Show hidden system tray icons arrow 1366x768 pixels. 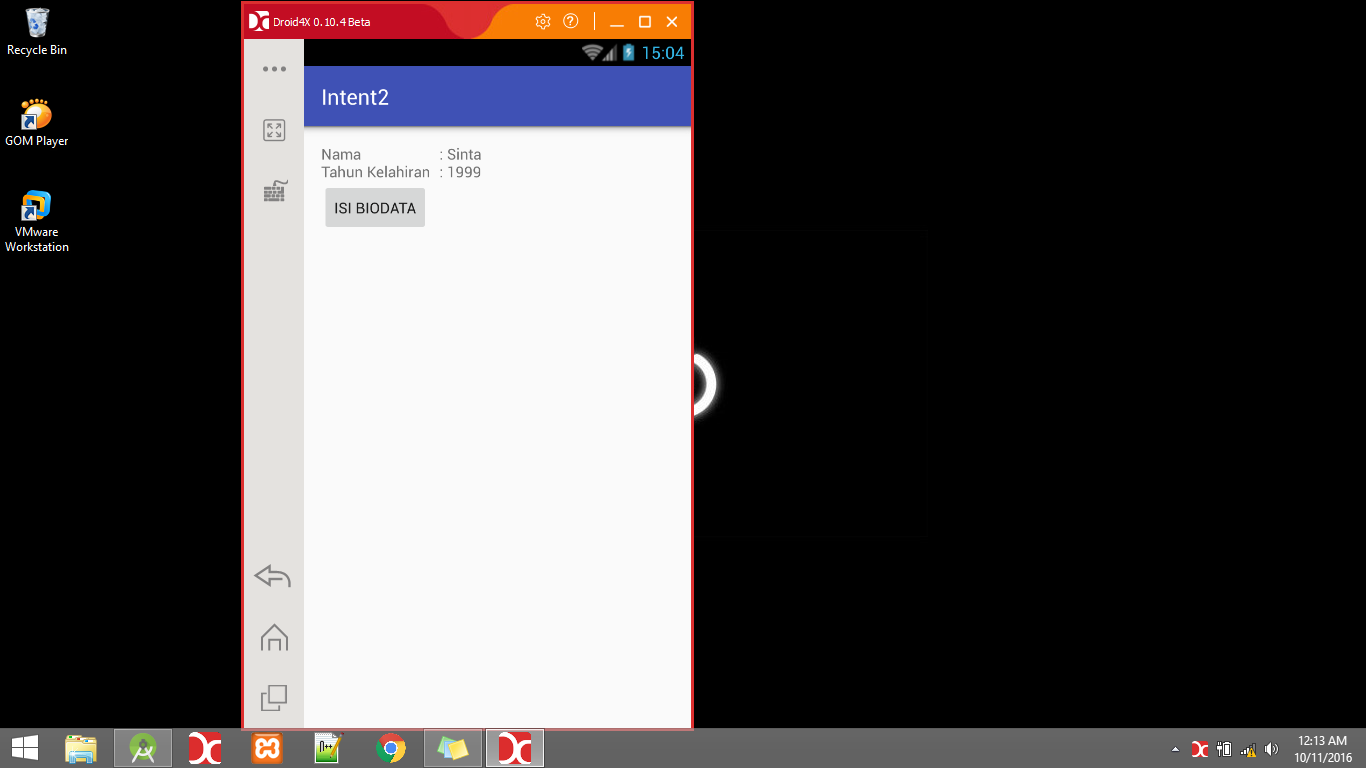[x=1175, y=749]
